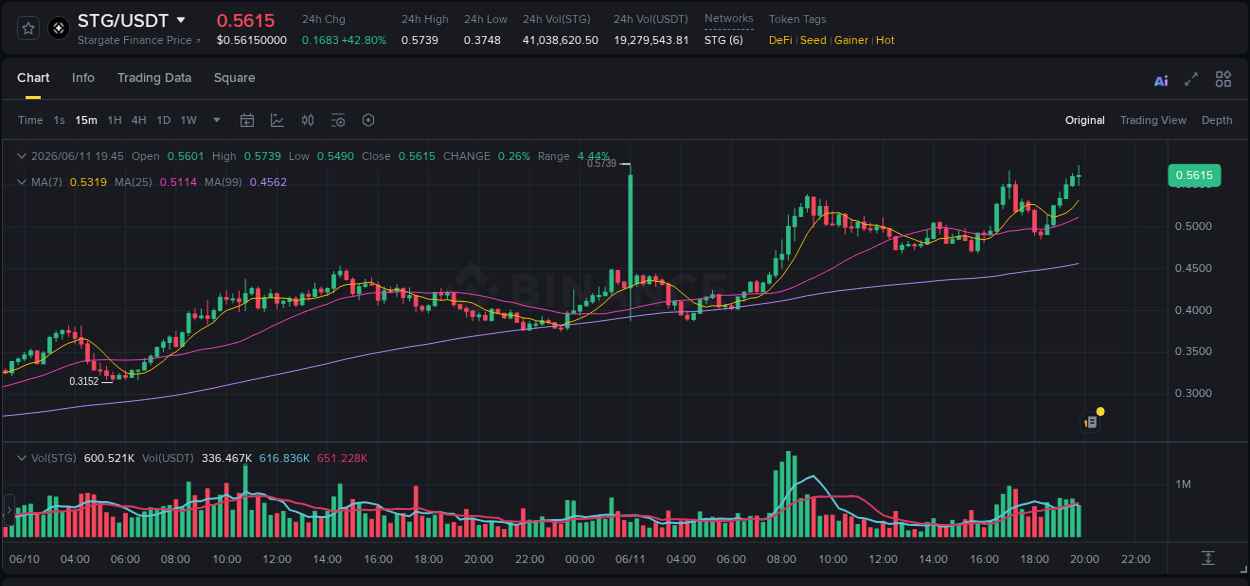Open the technical indicators line chart icon
The width and height of the screenshot is (1250, 586).
point(277,120)
